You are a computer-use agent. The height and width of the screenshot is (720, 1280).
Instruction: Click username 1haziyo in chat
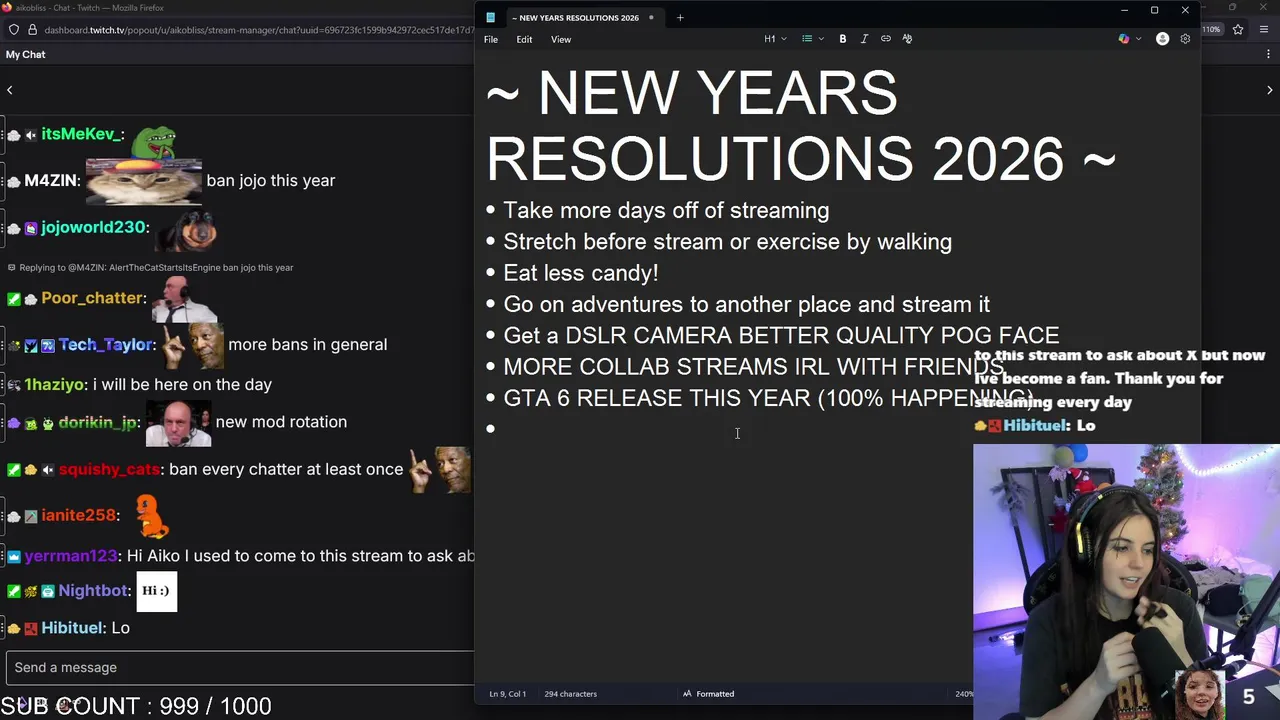click(x=54, y=384)
